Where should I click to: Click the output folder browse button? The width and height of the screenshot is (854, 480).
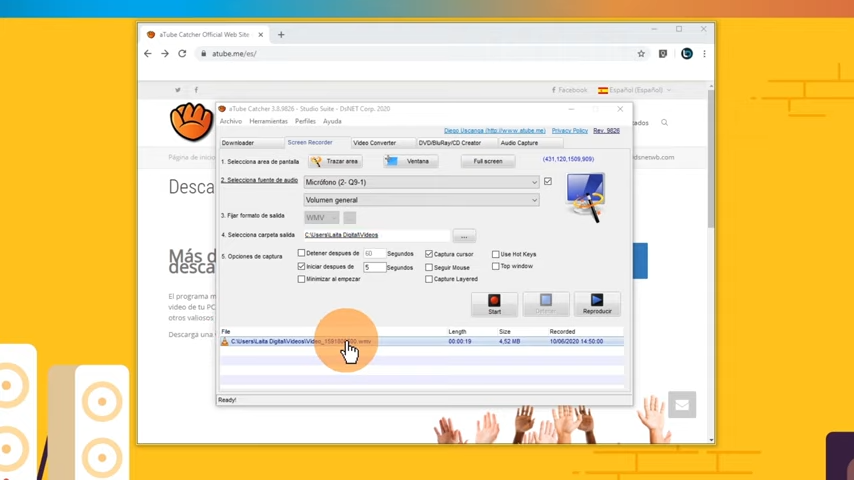[x=463, y=236]
